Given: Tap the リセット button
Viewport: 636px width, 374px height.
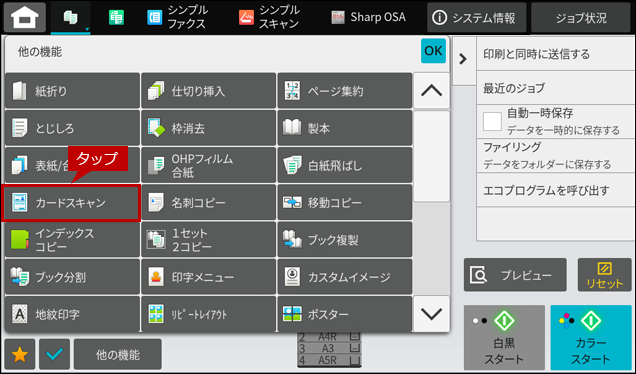Looking at the screenshot, I should [604, 275].
